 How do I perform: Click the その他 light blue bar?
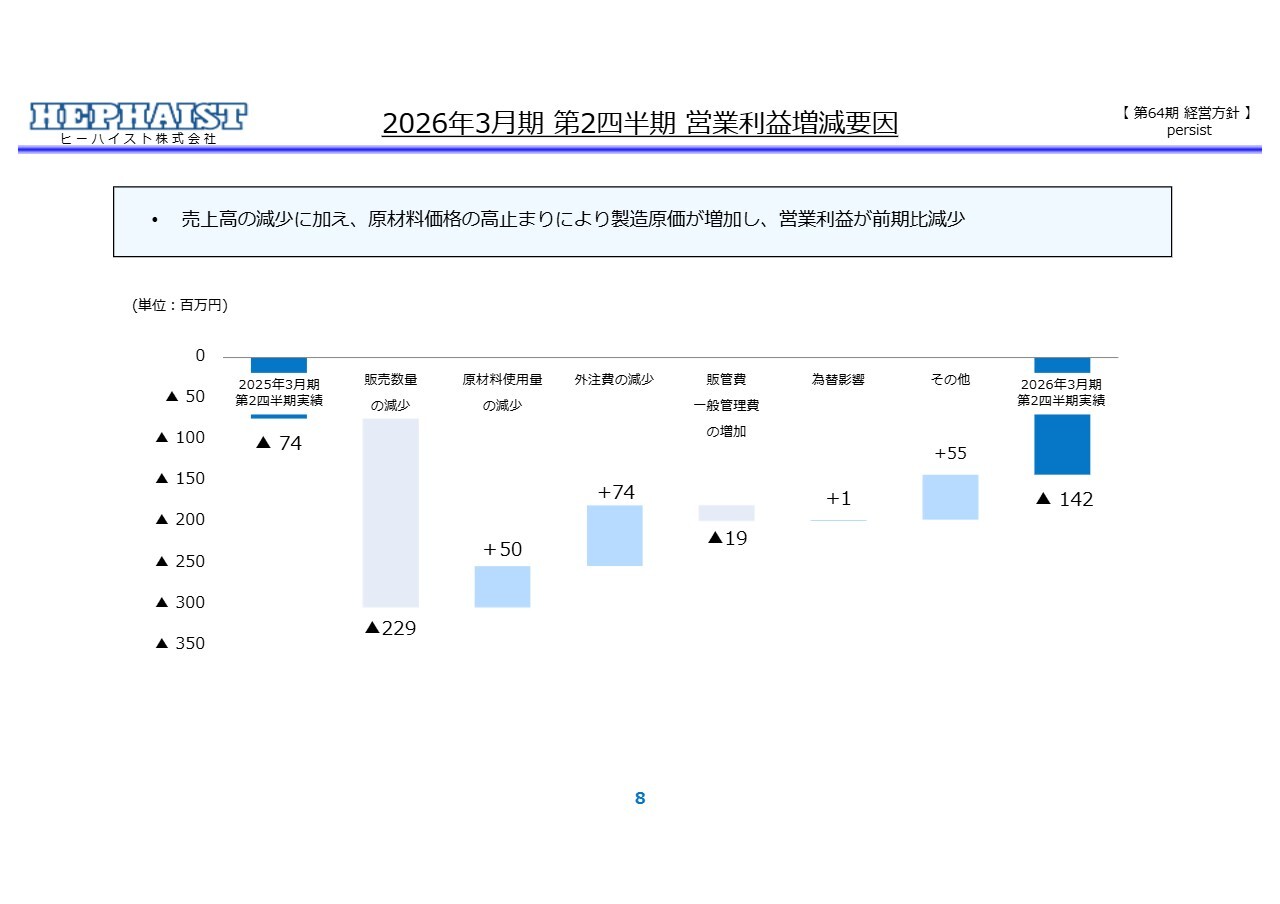[950, 497]
